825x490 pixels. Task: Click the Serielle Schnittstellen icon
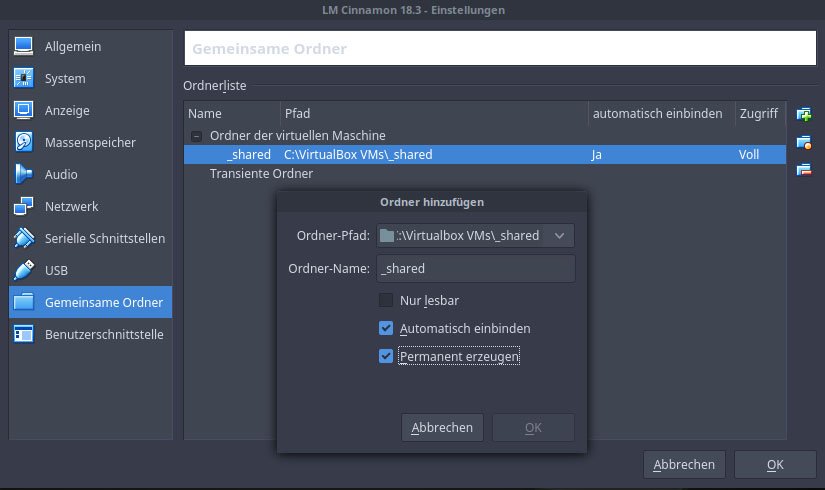click(x=23, y=238)
